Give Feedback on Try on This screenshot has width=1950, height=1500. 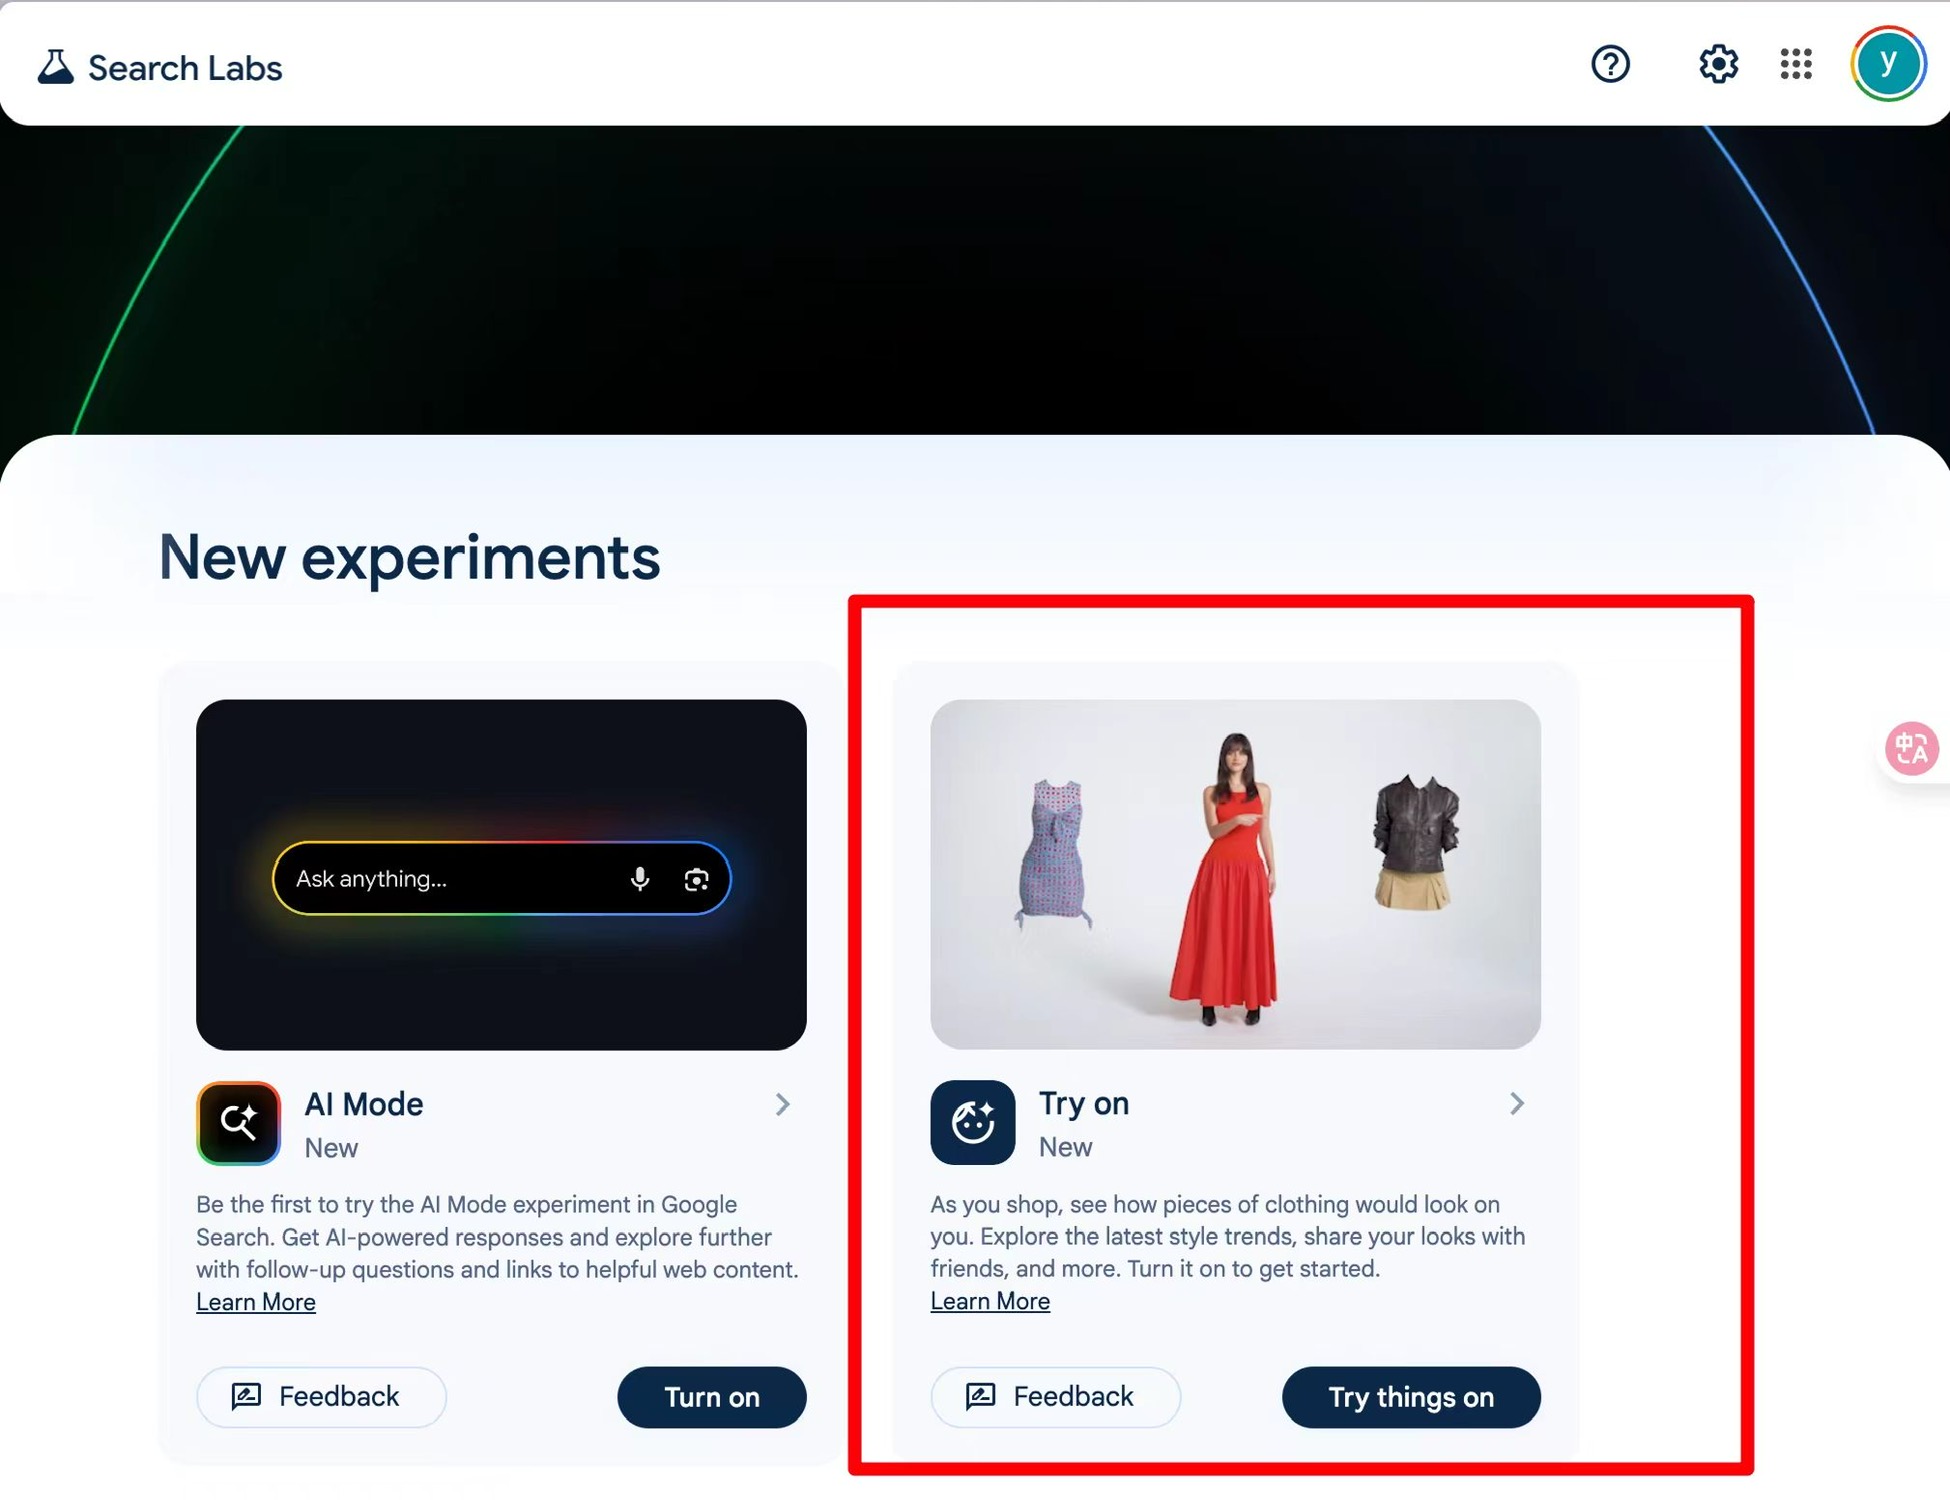pos(1055,1396)
